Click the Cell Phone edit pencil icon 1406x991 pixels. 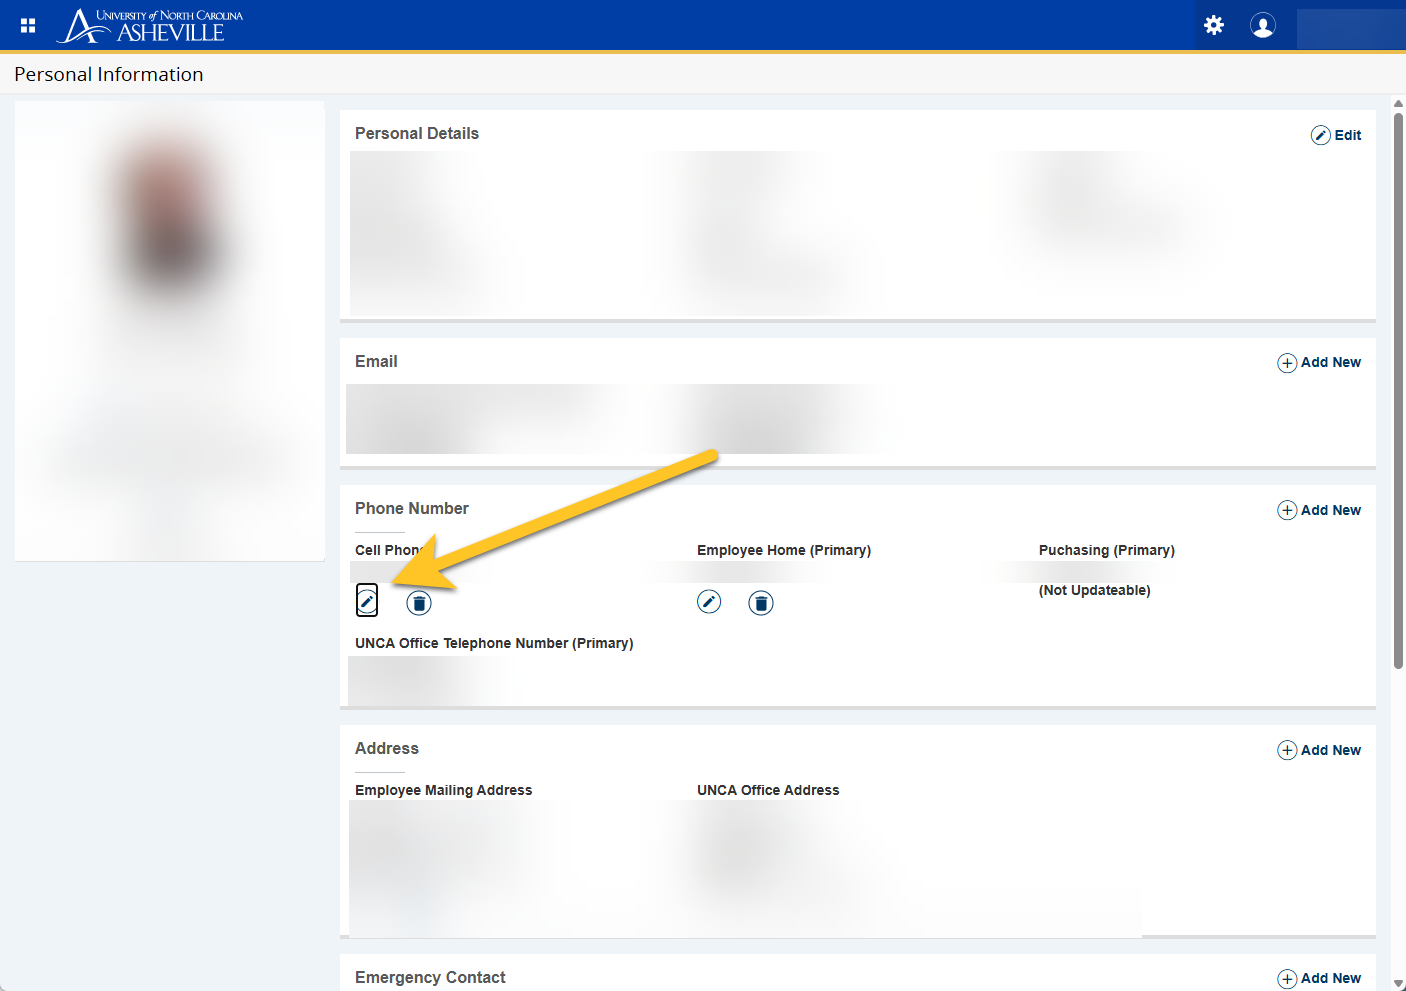click(x=367, y=601)
